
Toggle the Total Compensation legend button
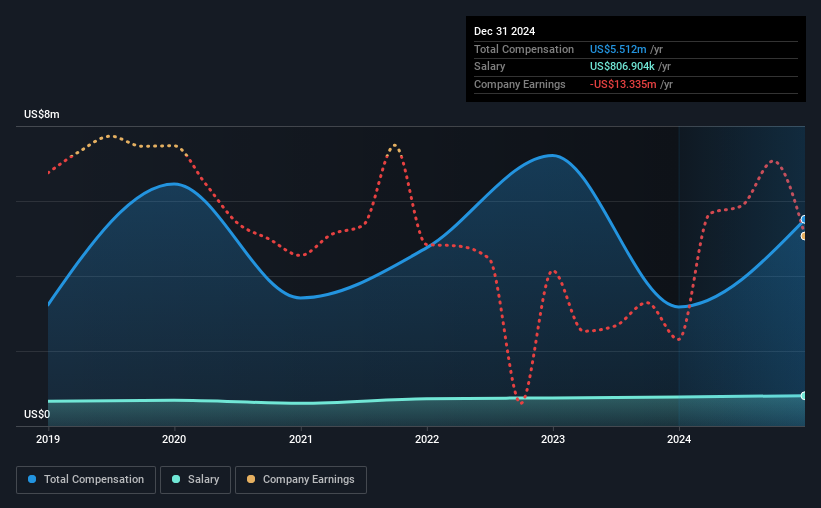pyautogui.click(x=86, y=480)
